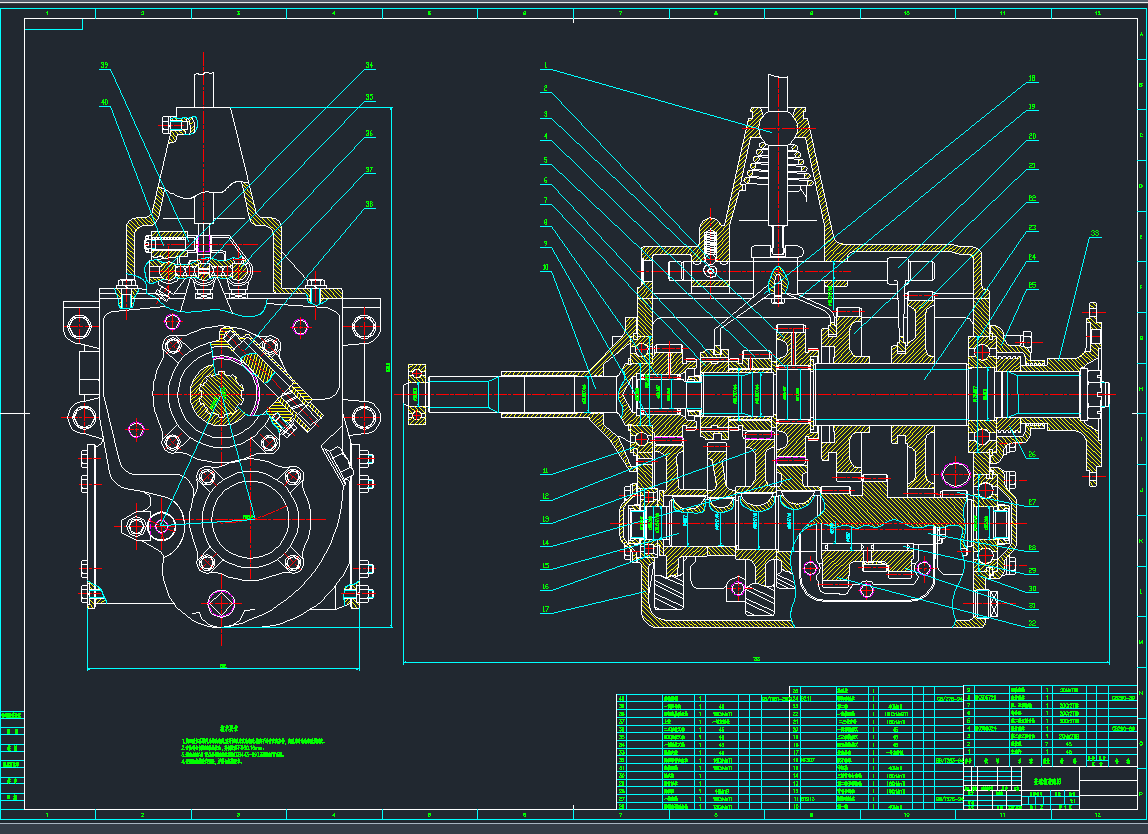The width and height of the screenshot is (1148, 834).
Task: Click leader callout number 40 on side view
Action: click(104, 103)
